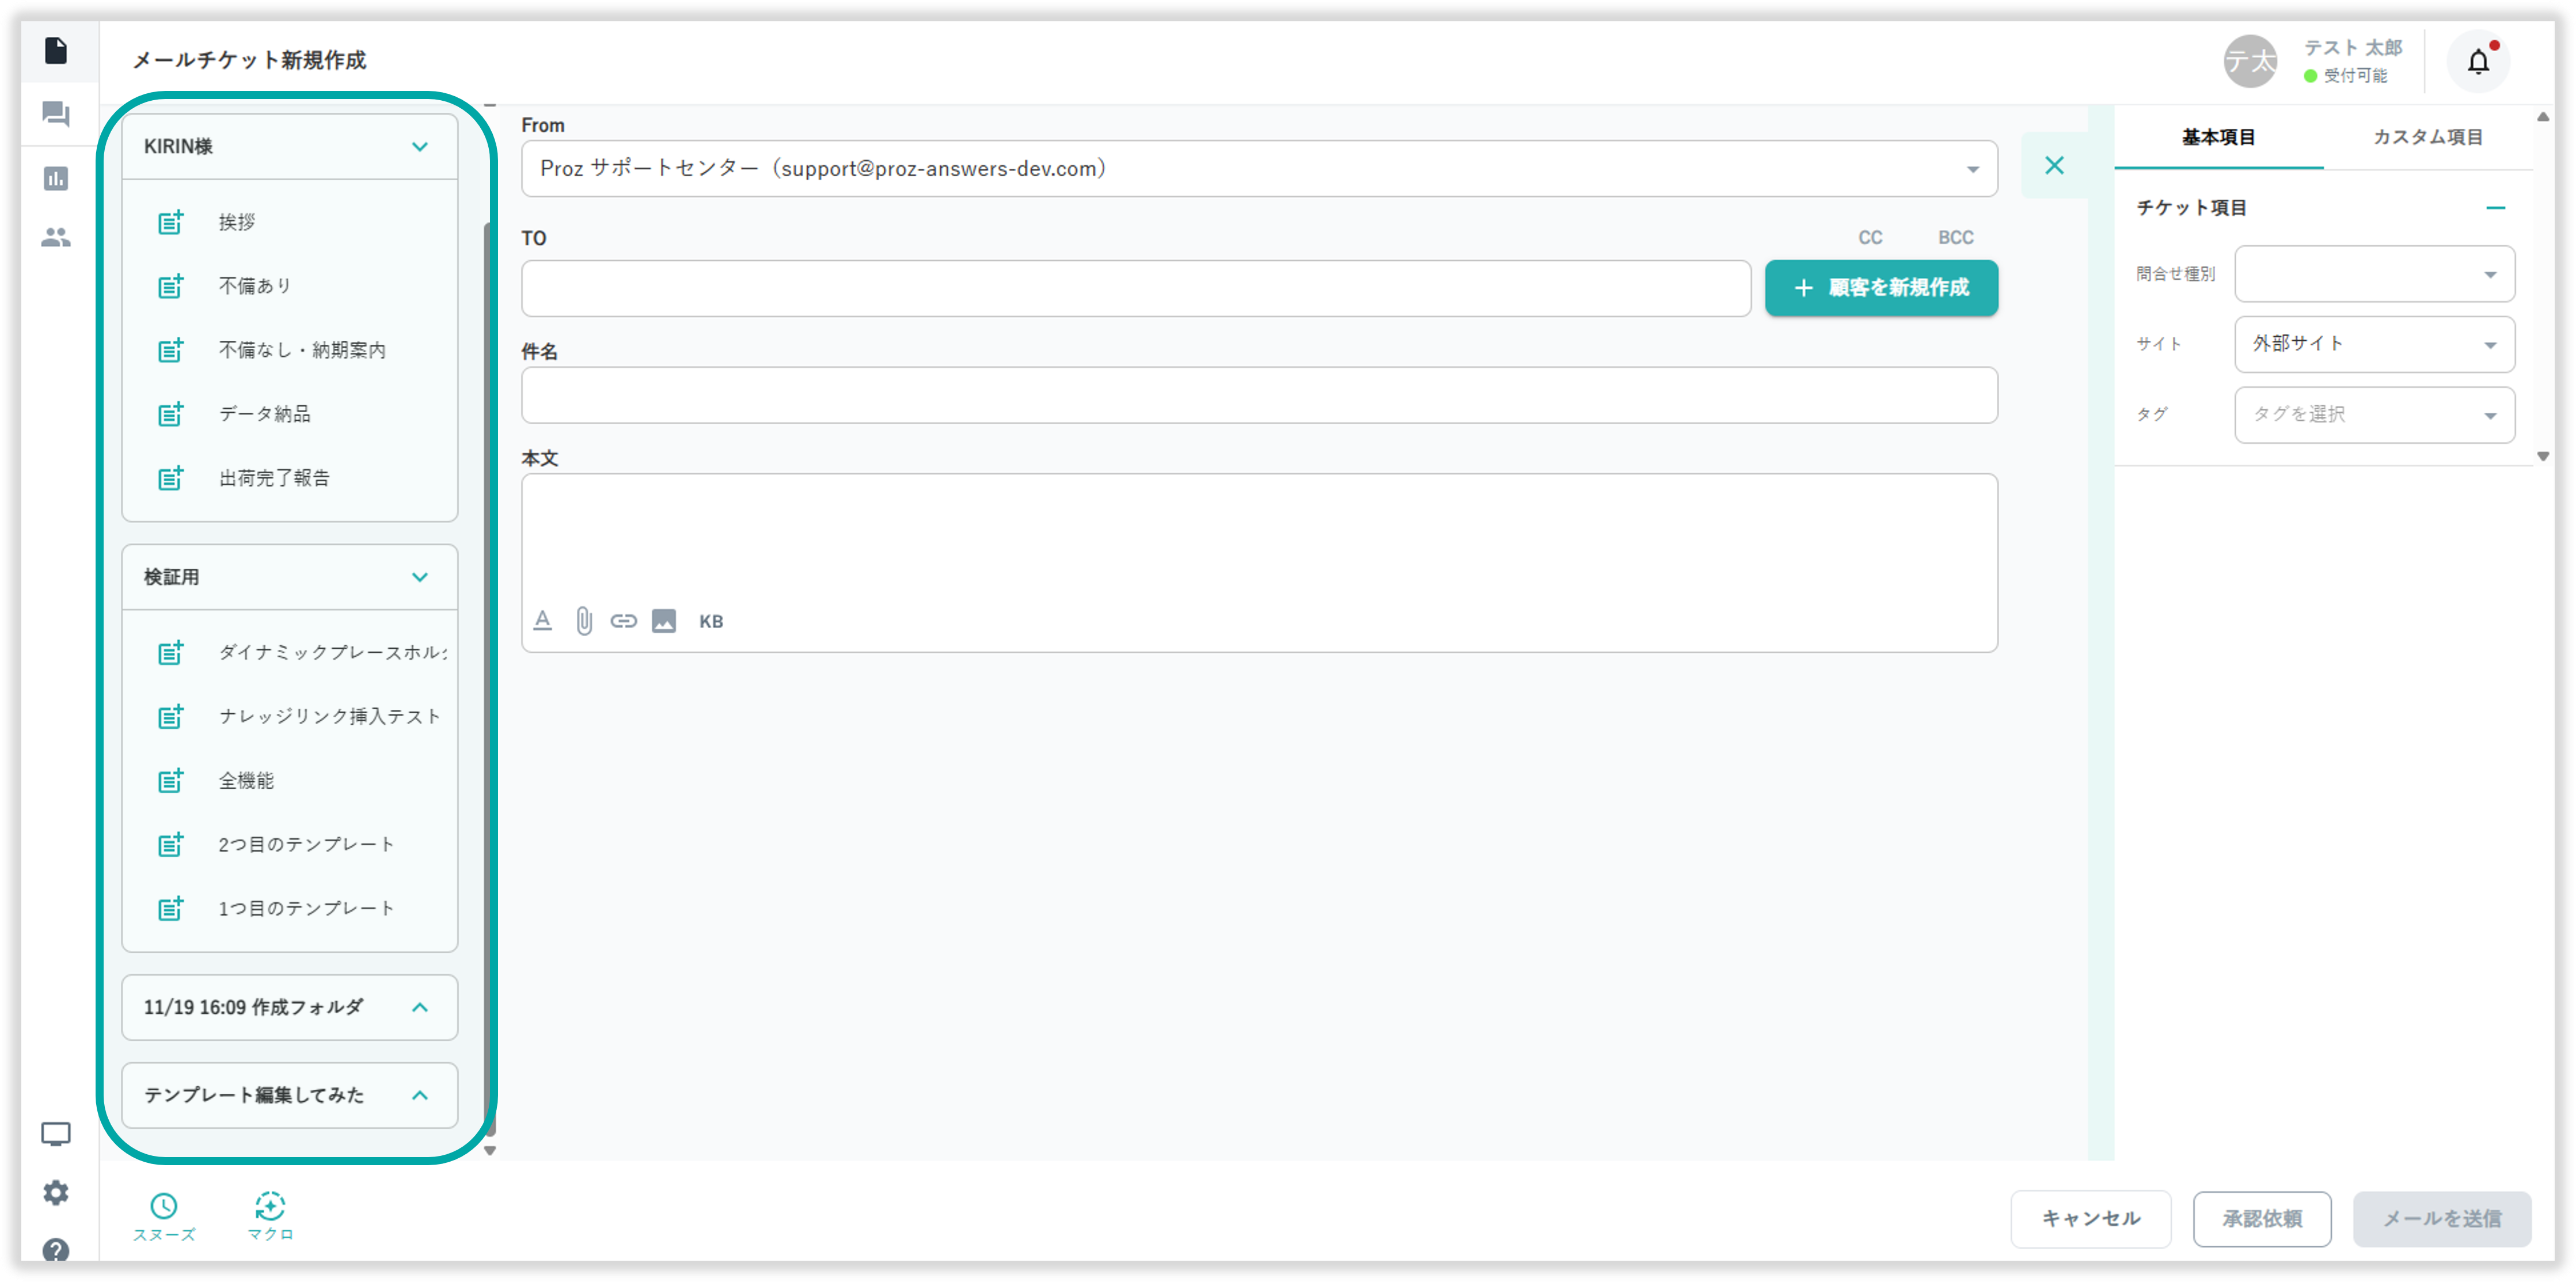This screenshot has width=2576, height=1282.
Task: Click the Snooze clock icon
Action: pos(164,1206)
